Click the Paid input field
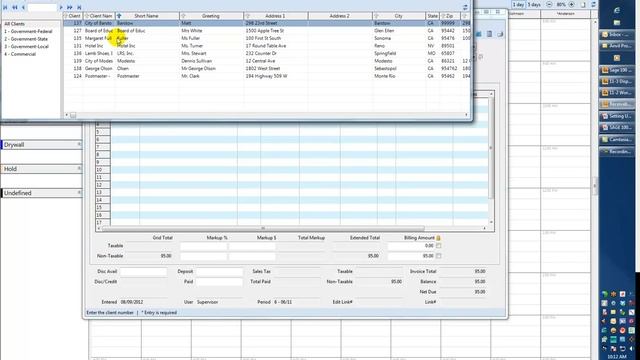Screen dimensions: 640x360 [x=219, y=282]
